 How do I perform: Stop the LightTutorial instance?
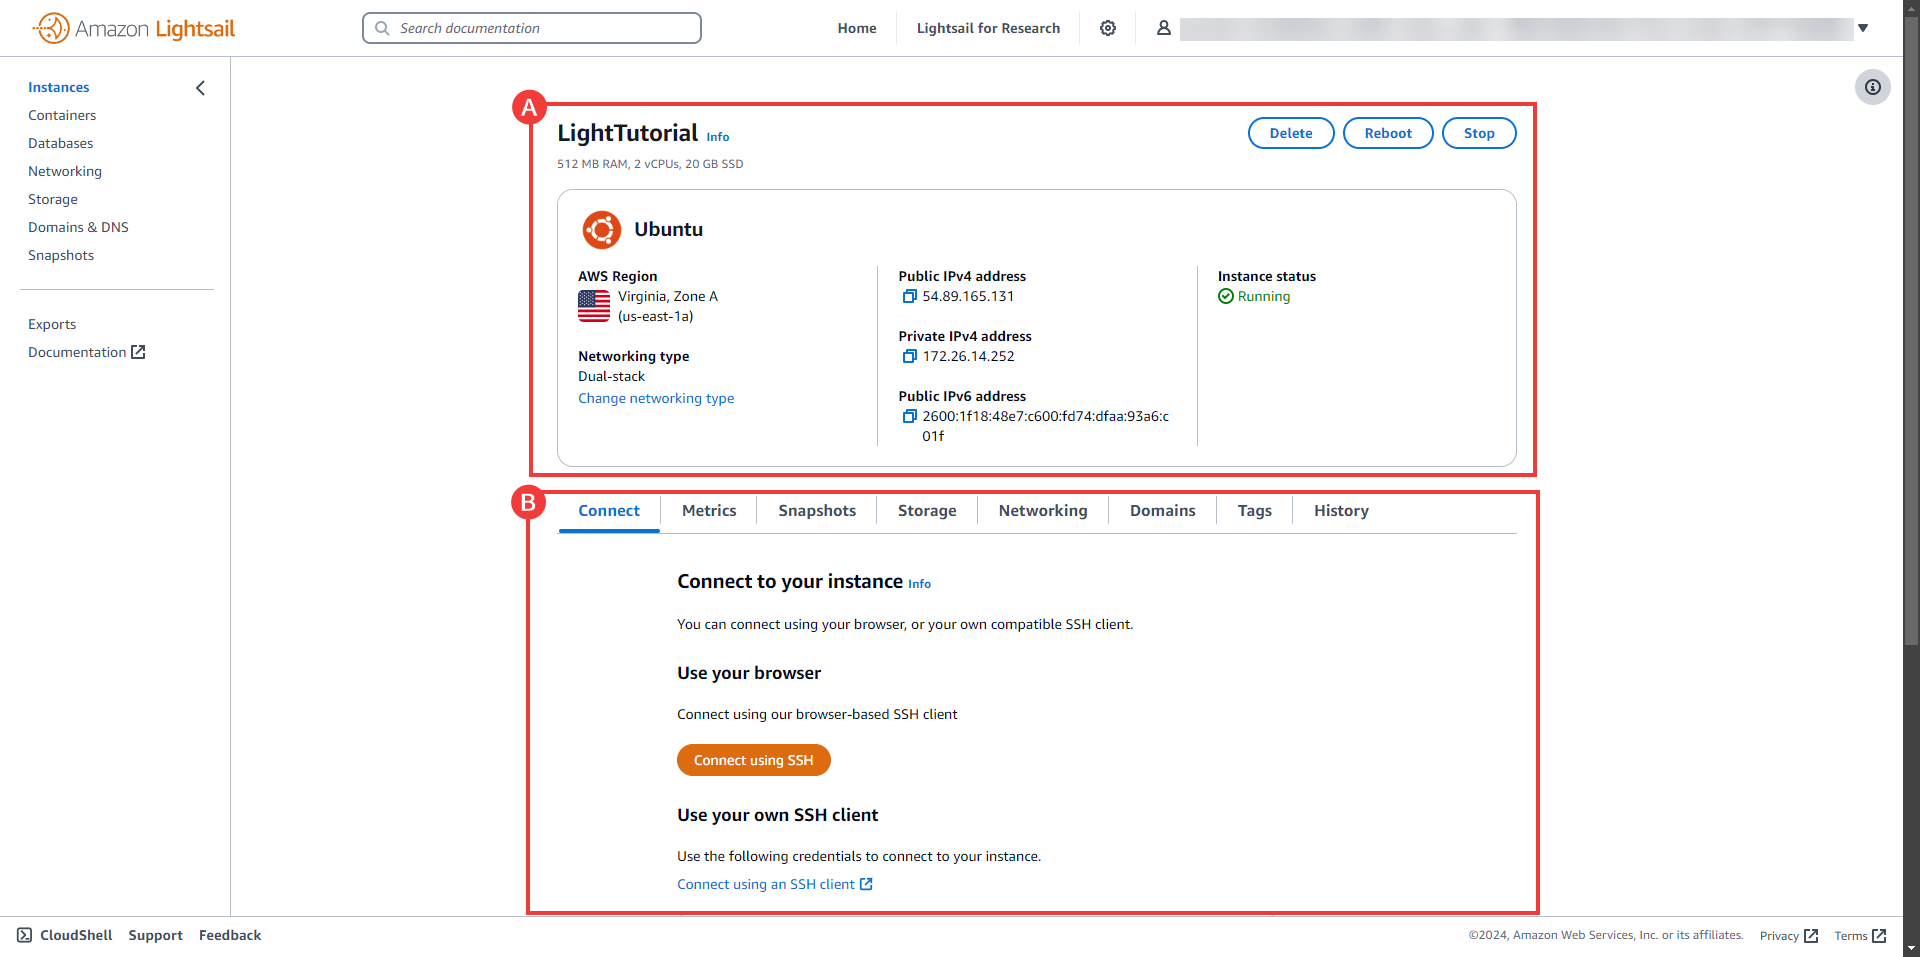pyautogui.click(x=1479, y=133)
